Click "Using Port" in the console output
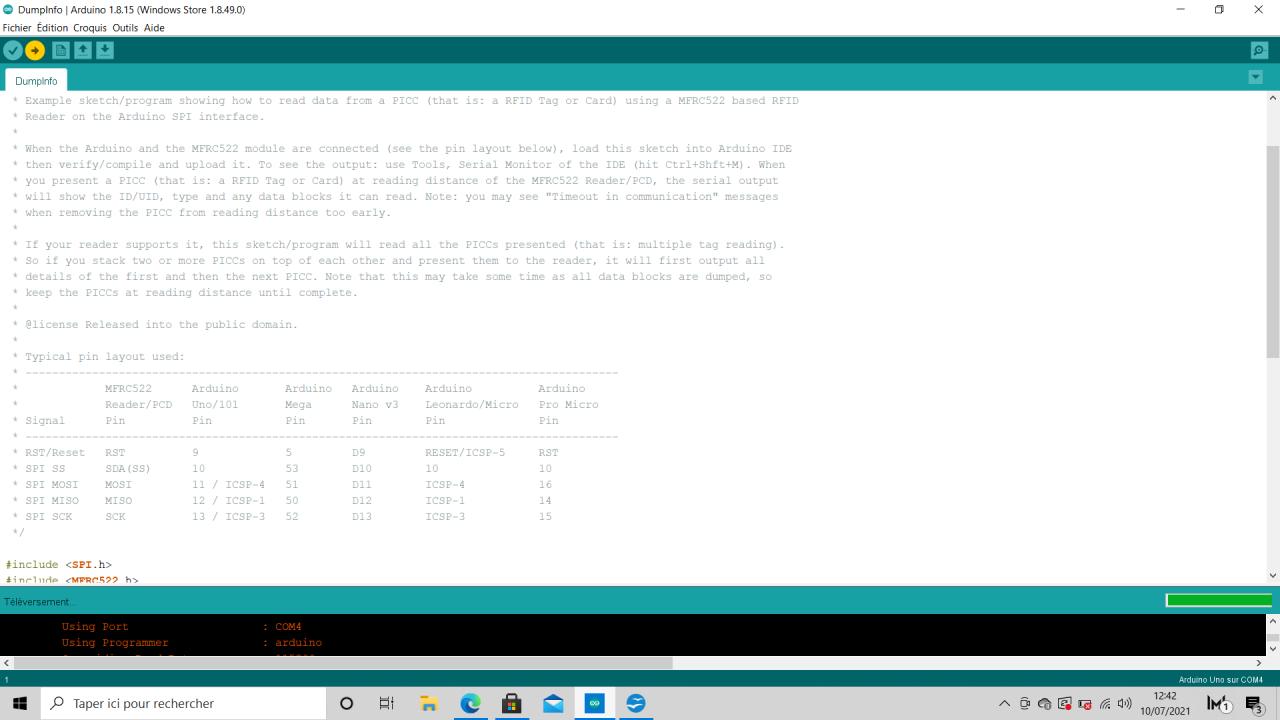 click(x=95, y=627)
